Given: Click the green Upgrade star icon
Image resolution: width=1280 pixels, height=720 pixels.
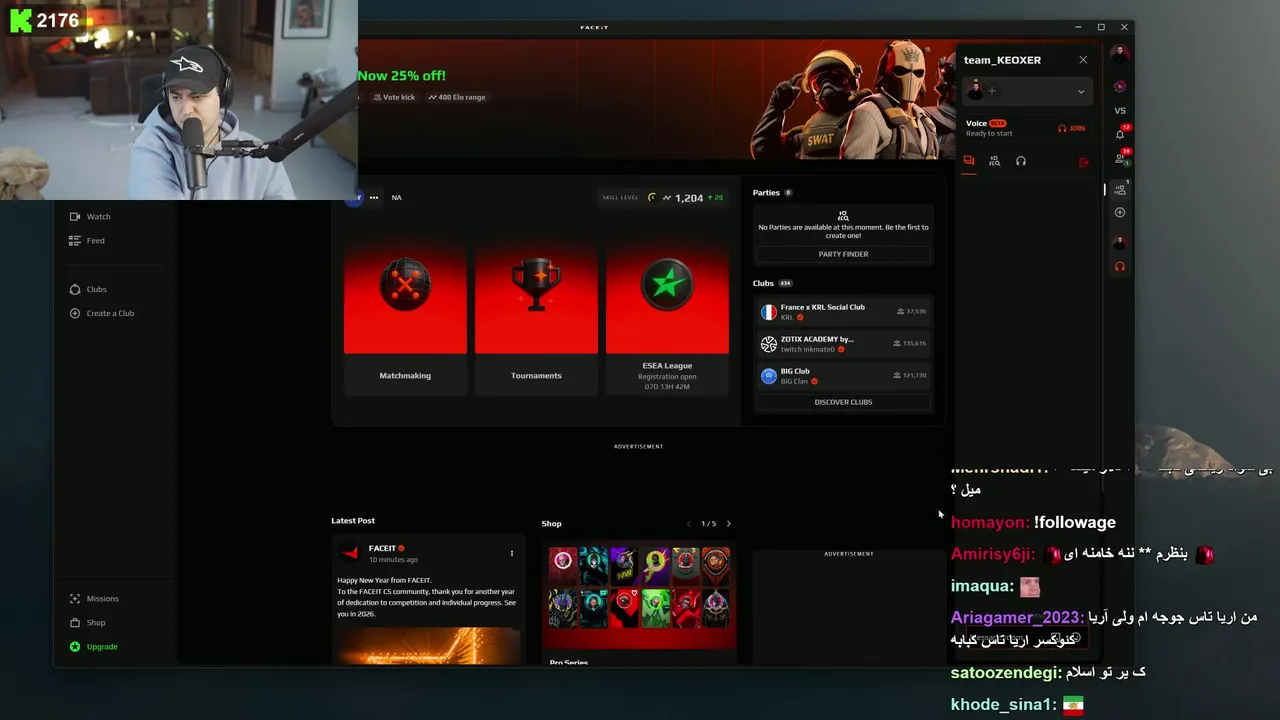Looking at the screenshot, I should tap(75, 646).
